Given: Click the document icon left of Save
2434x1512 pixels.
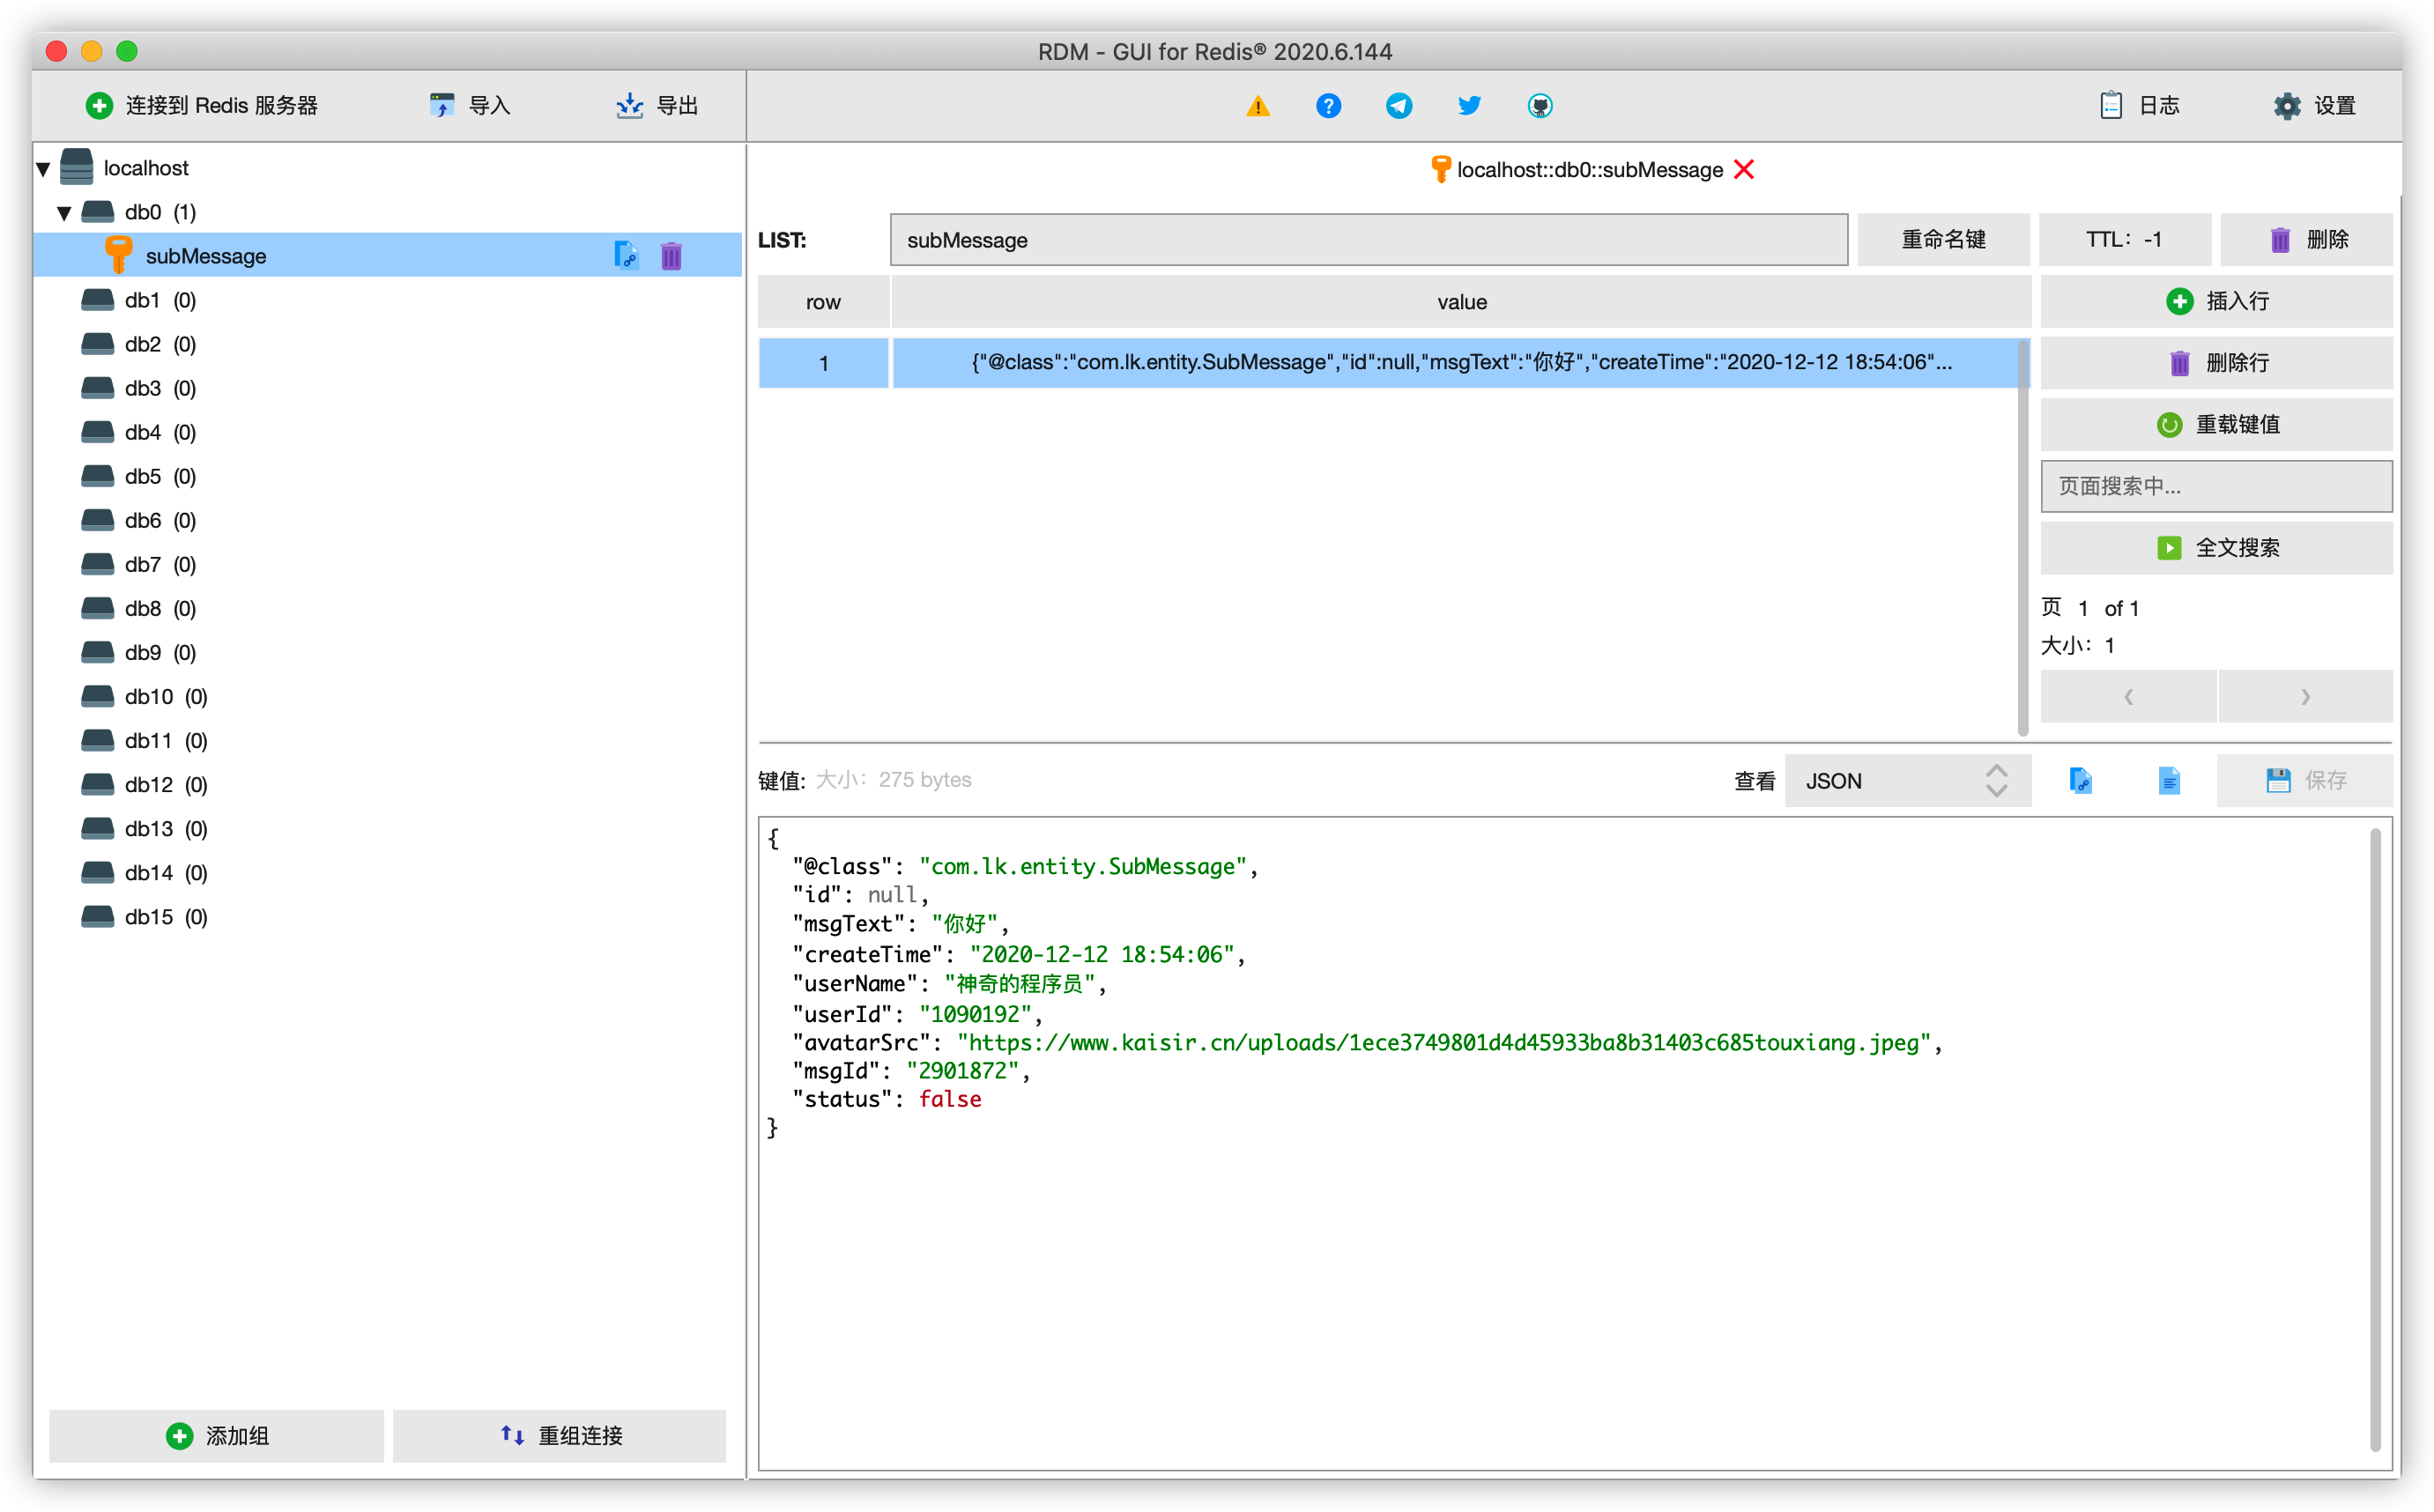Looking at the screenshot, I should click(2168, 780).
